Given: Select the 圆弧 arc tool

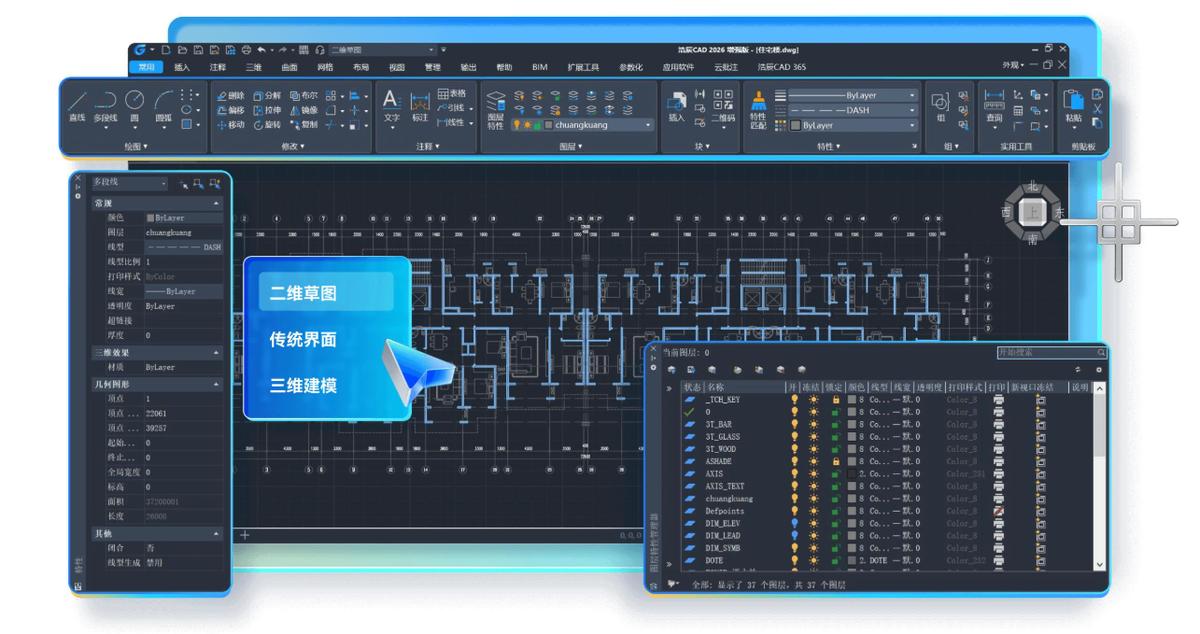Looking at the screenshot, I should click(x=163, y=105).
